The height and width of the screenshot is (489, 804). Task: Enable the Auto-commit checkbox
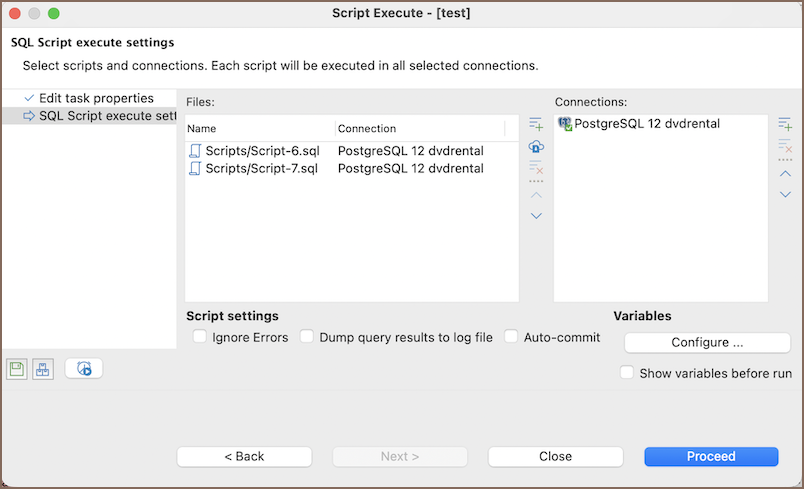point(512,337)
